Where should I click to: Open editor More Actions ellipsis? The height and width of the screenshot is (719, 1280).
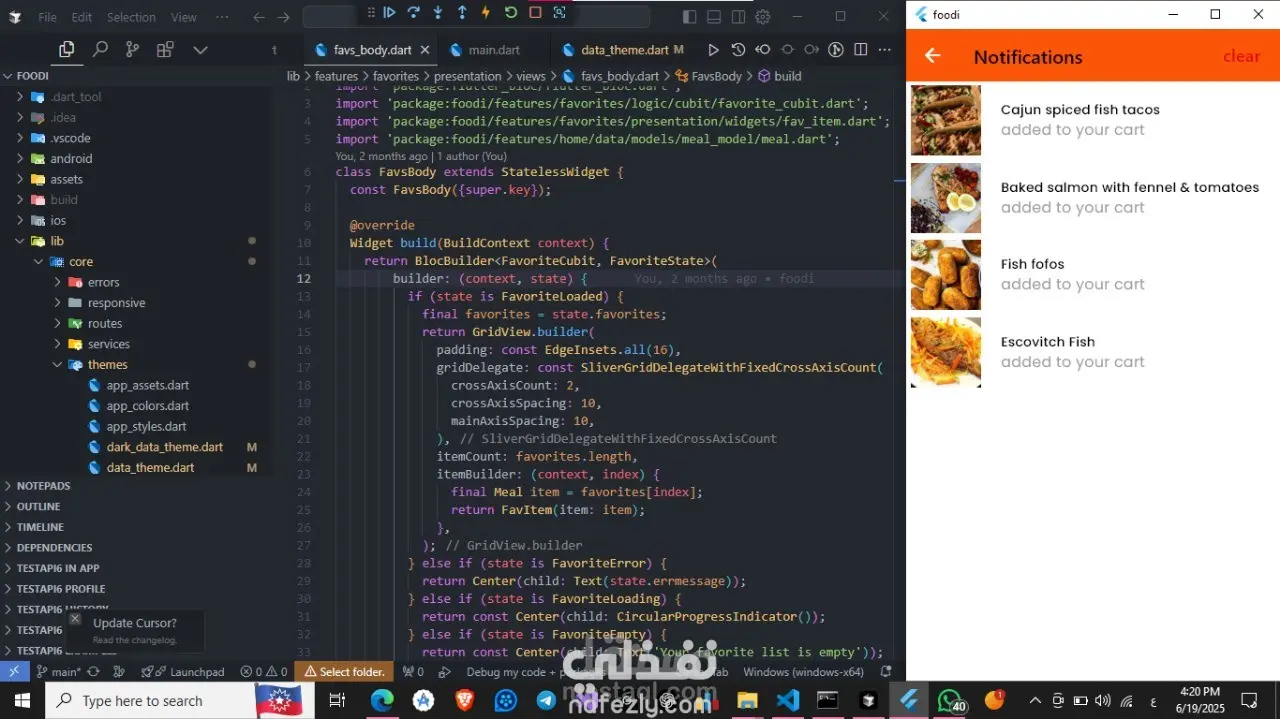tap(884, 50)
